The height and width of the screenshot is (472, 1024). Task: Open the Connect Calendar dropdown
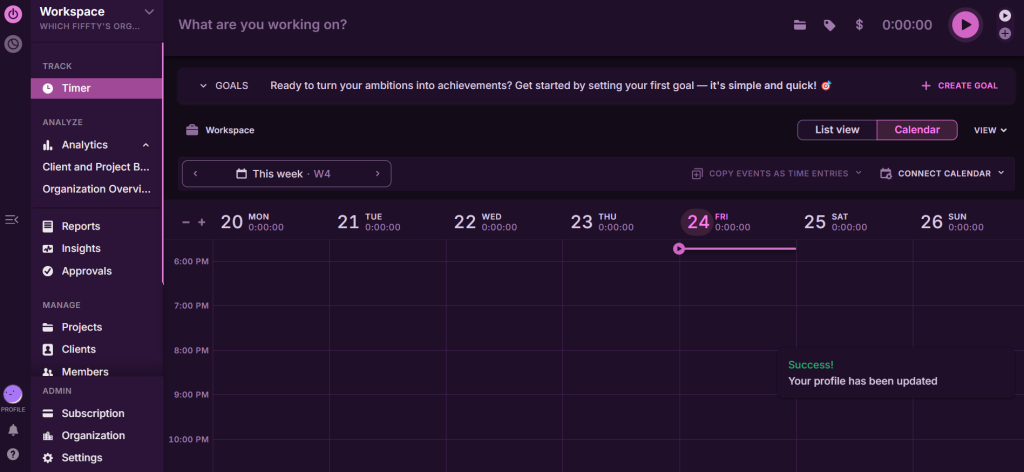pos(942,173)
